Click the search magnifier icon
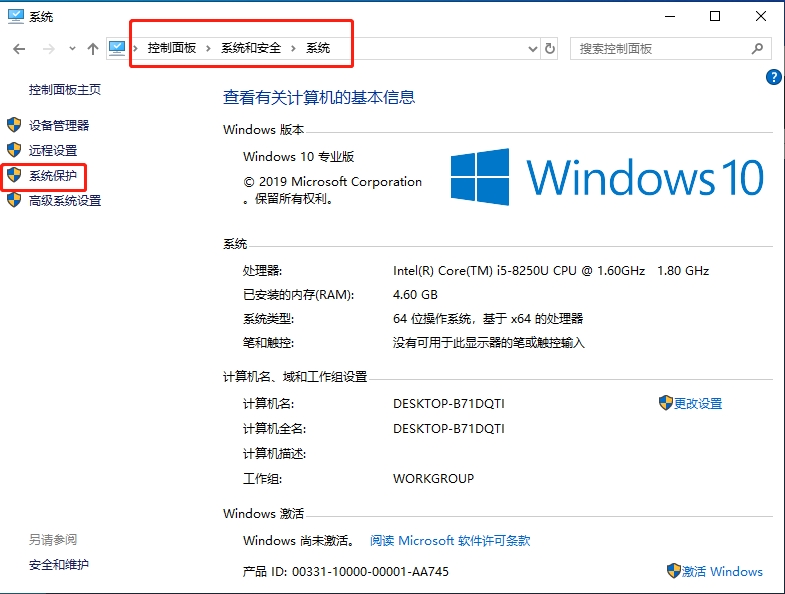 pos(757,49)
